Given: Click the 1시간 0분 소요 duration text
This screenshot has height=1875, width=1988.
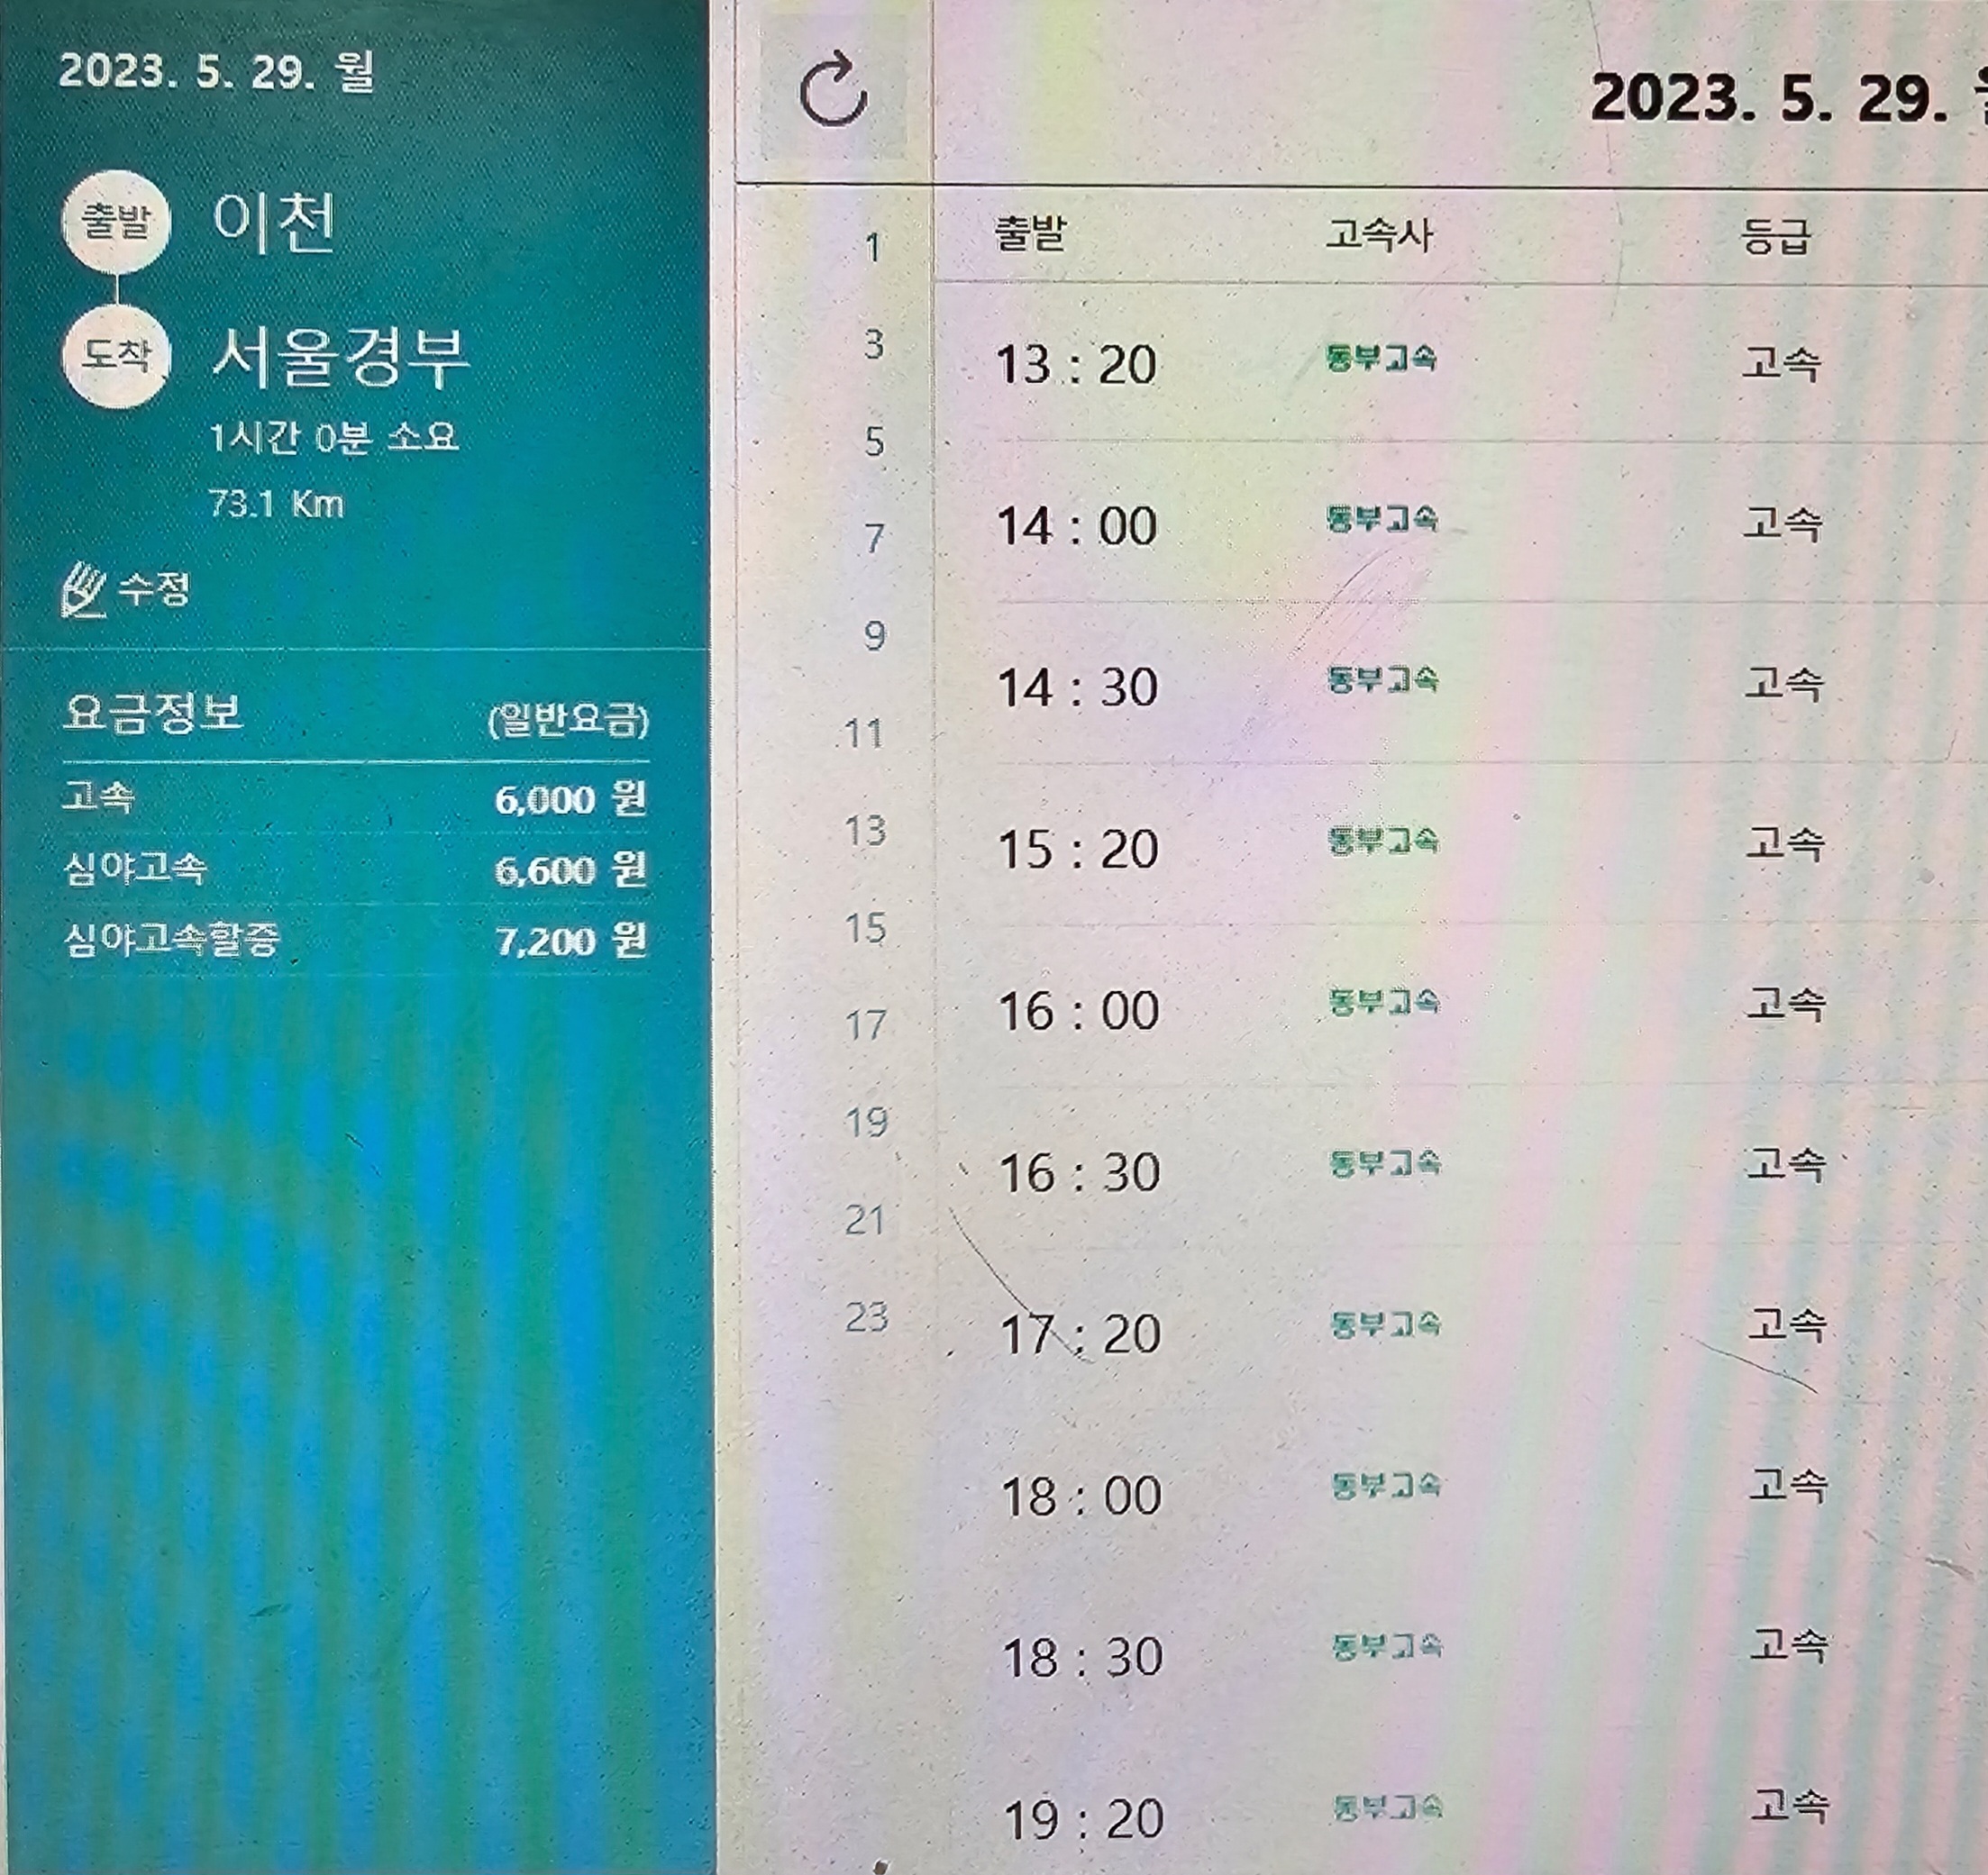Looking at the screenshot, I should point(334,437).
